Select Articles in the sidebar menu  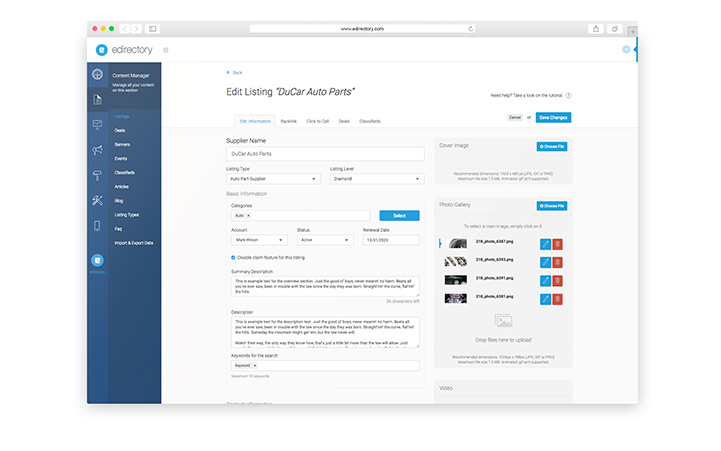(122, 187)
